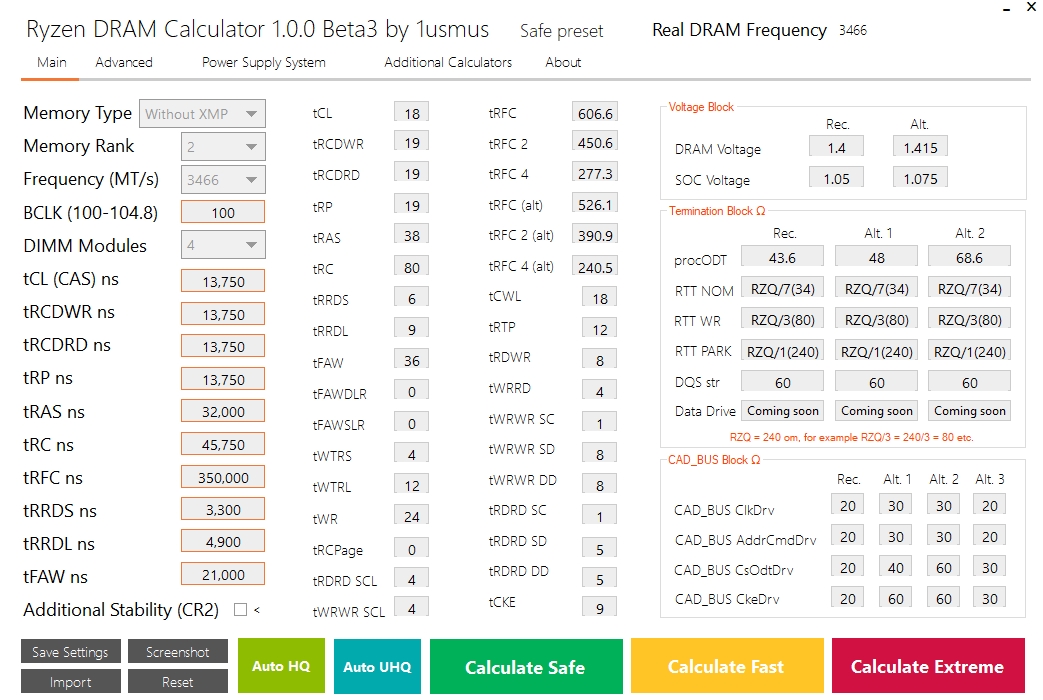The image size is (1043, 700).
Task: Select the recommended RTT NOM RZQ/7(34)
Action: tap(782, 289)
